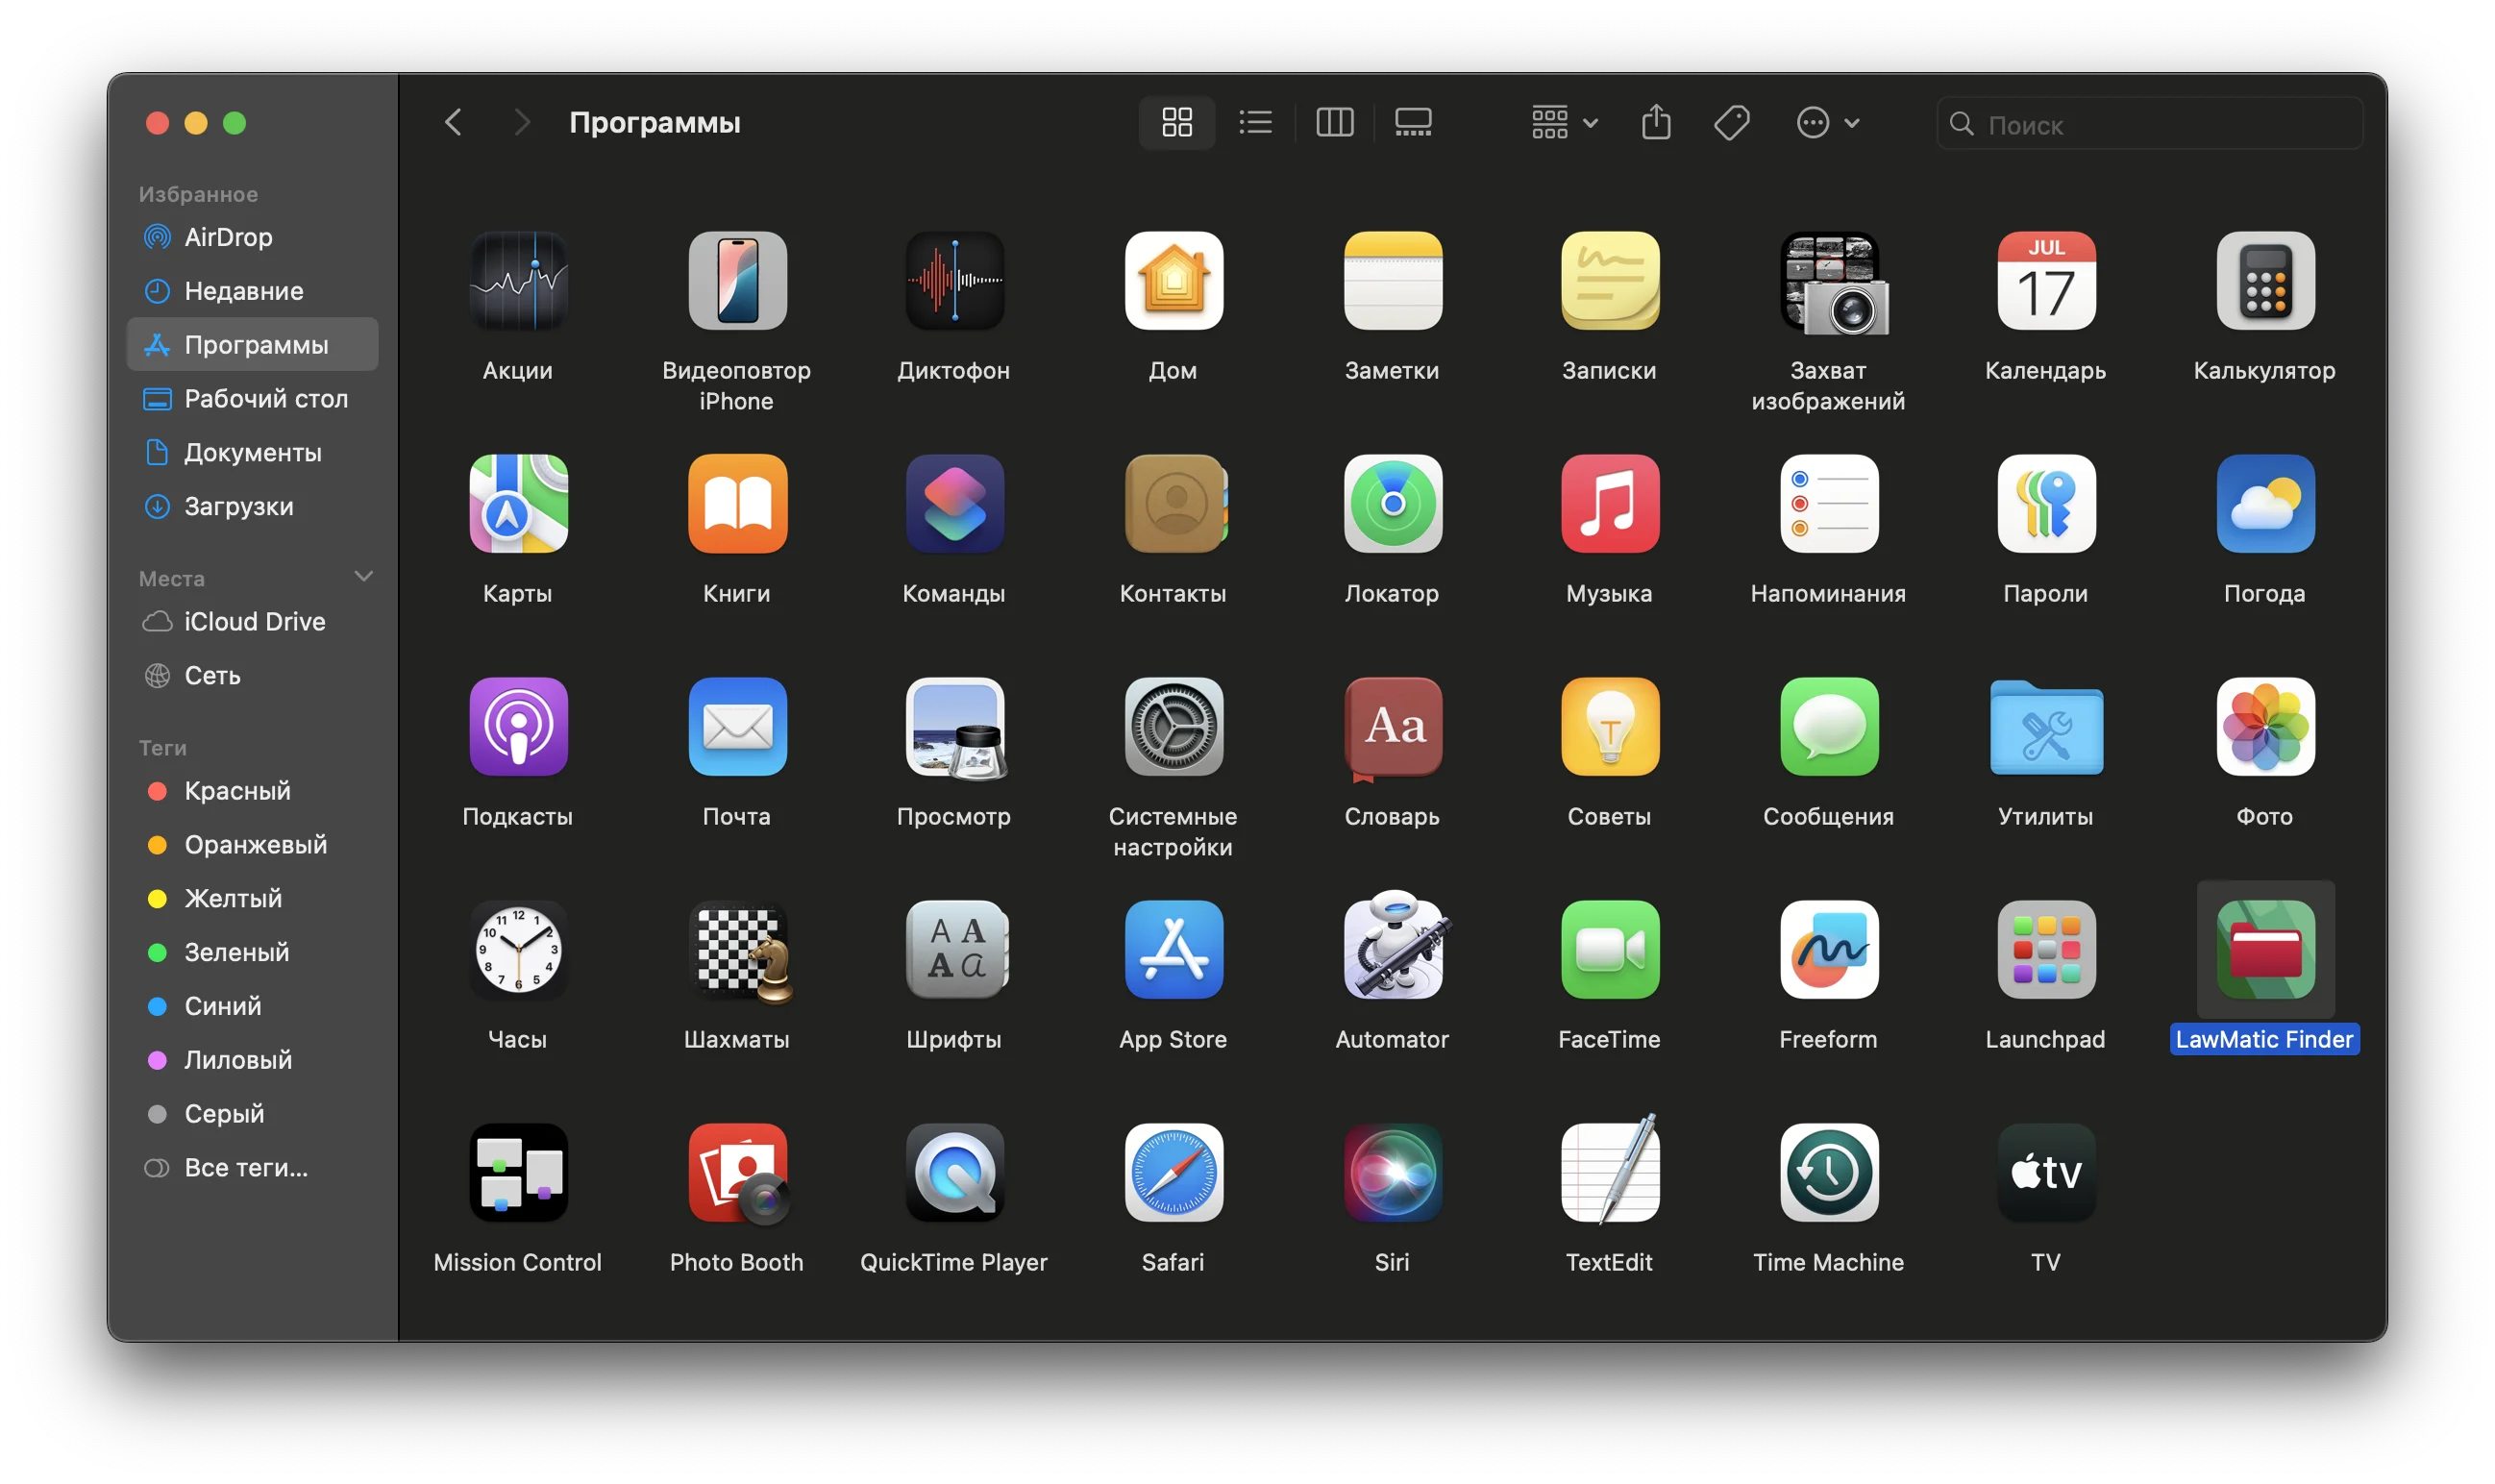Select the Красный red tag
Screen dimensions: 2495x1484
[253, 791]
